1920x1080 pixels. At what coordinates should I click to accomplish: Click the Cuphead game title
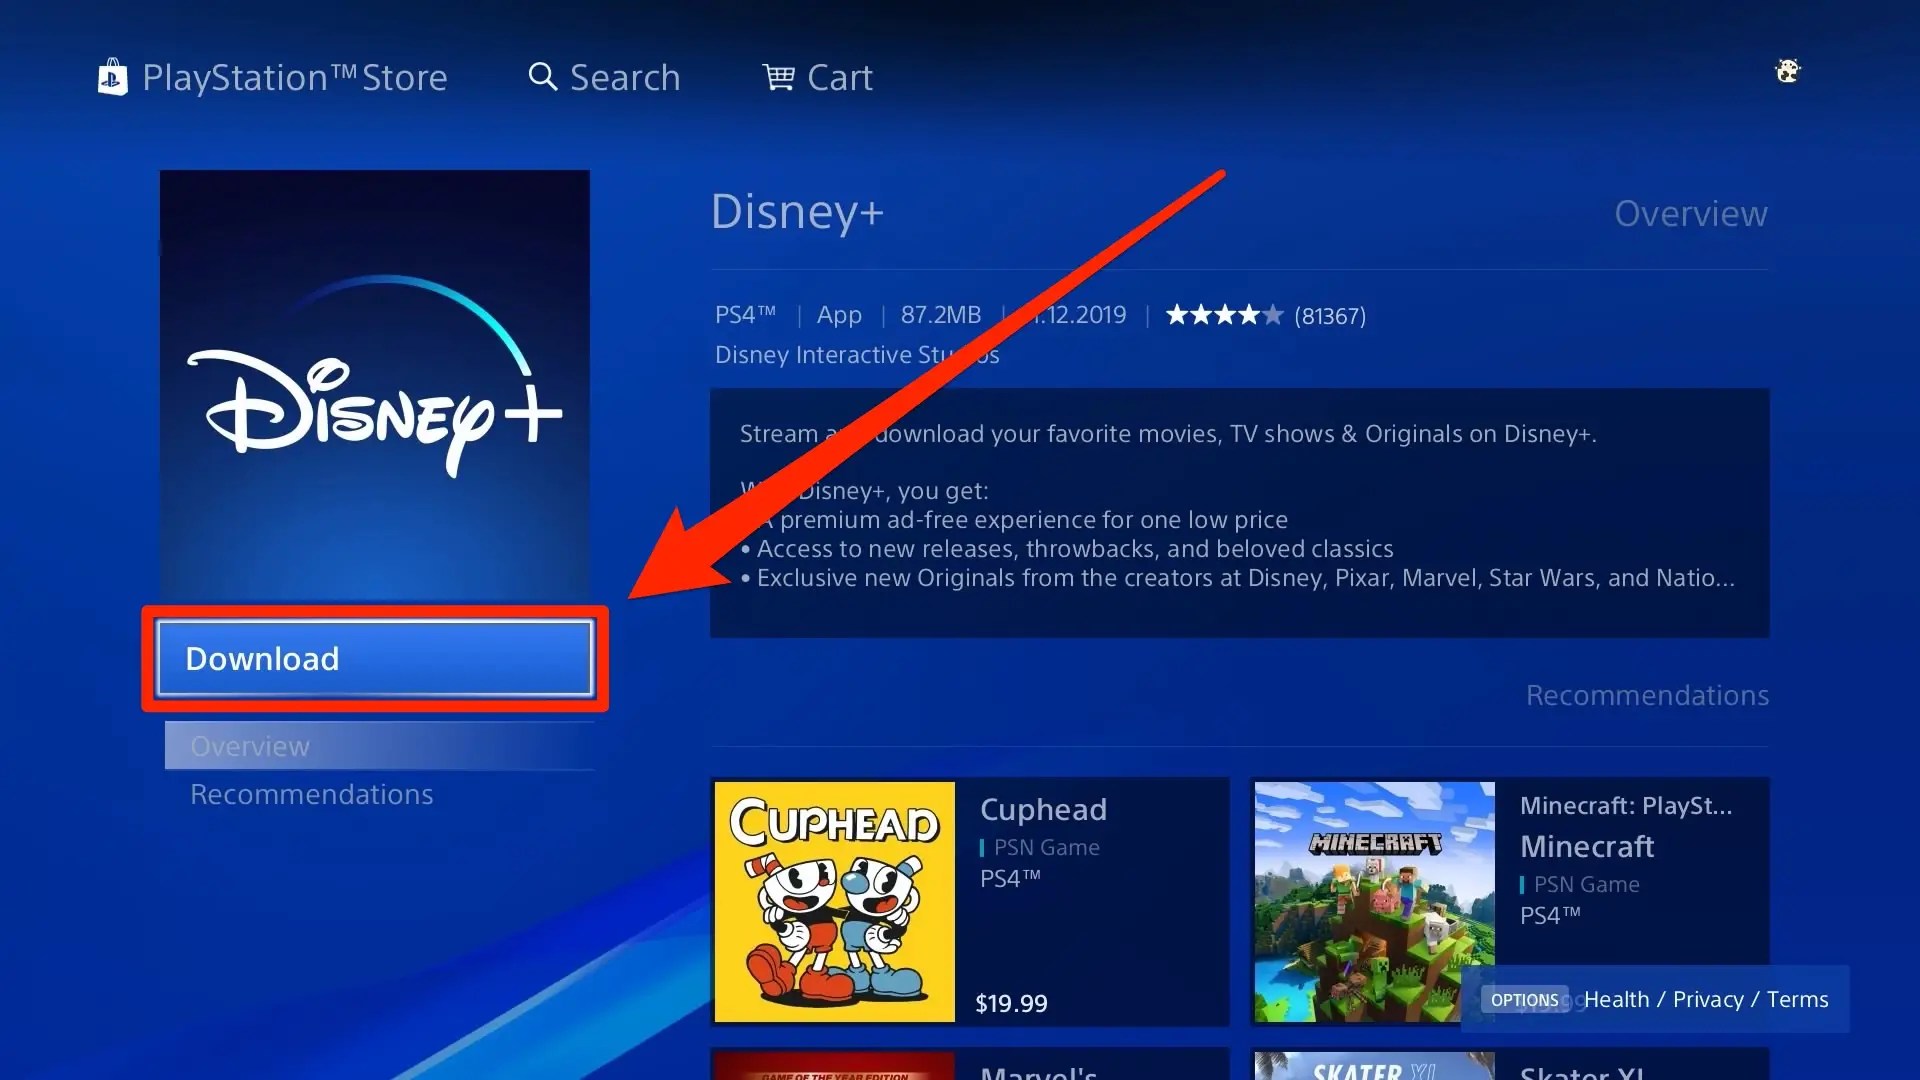tap(1043, 809)
